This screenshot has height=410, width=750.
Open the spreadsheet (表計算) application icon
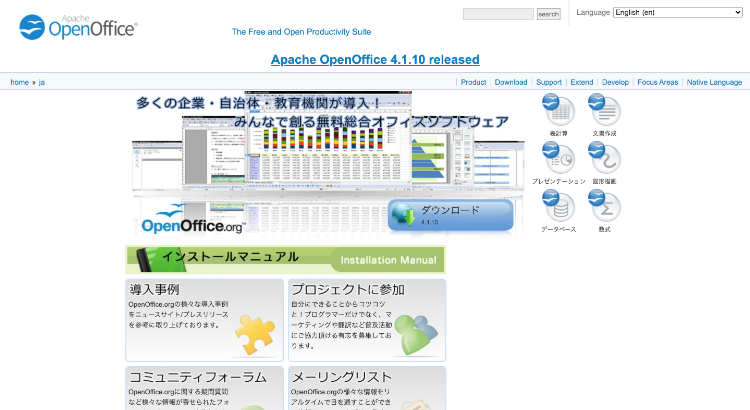[x=558, y=110]
